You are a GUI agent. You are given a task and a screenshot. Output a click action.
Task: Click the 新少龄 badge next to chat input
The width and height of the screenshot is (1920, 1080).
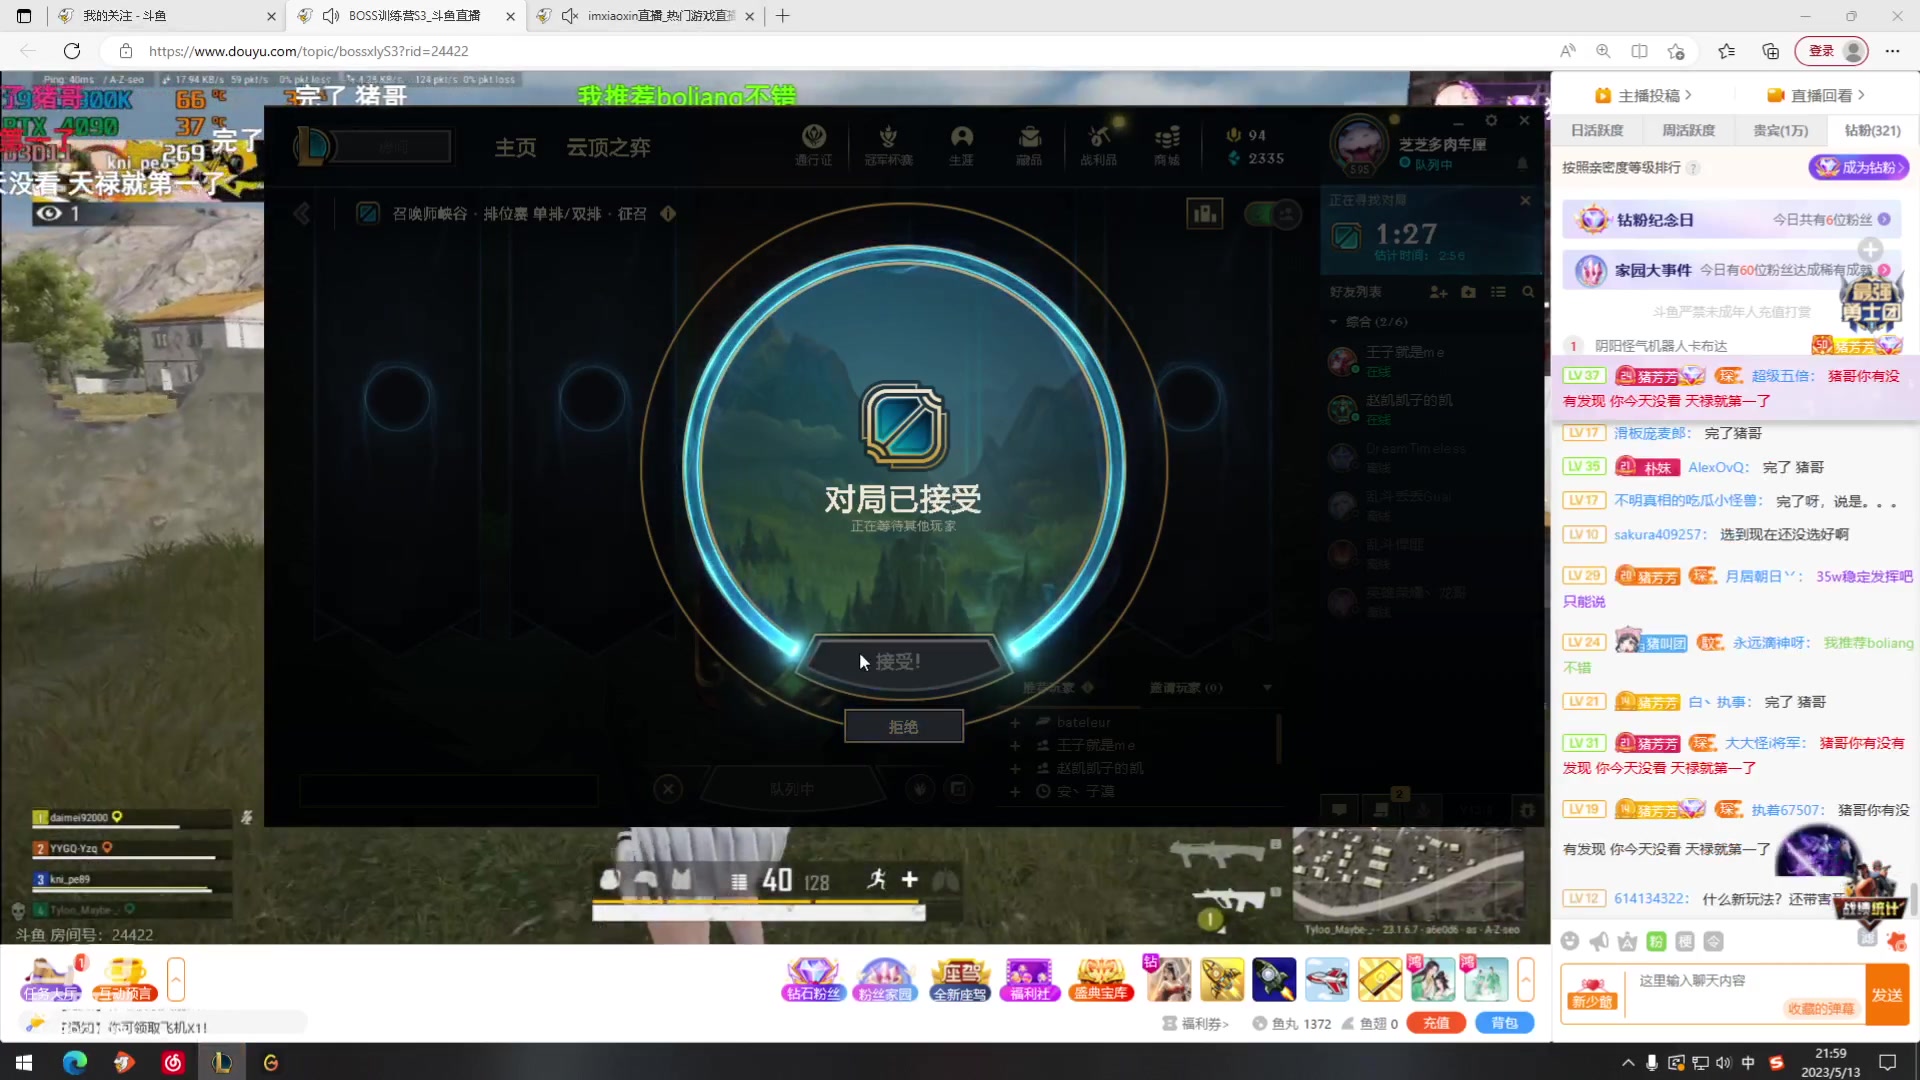[x=1592, y=994]
